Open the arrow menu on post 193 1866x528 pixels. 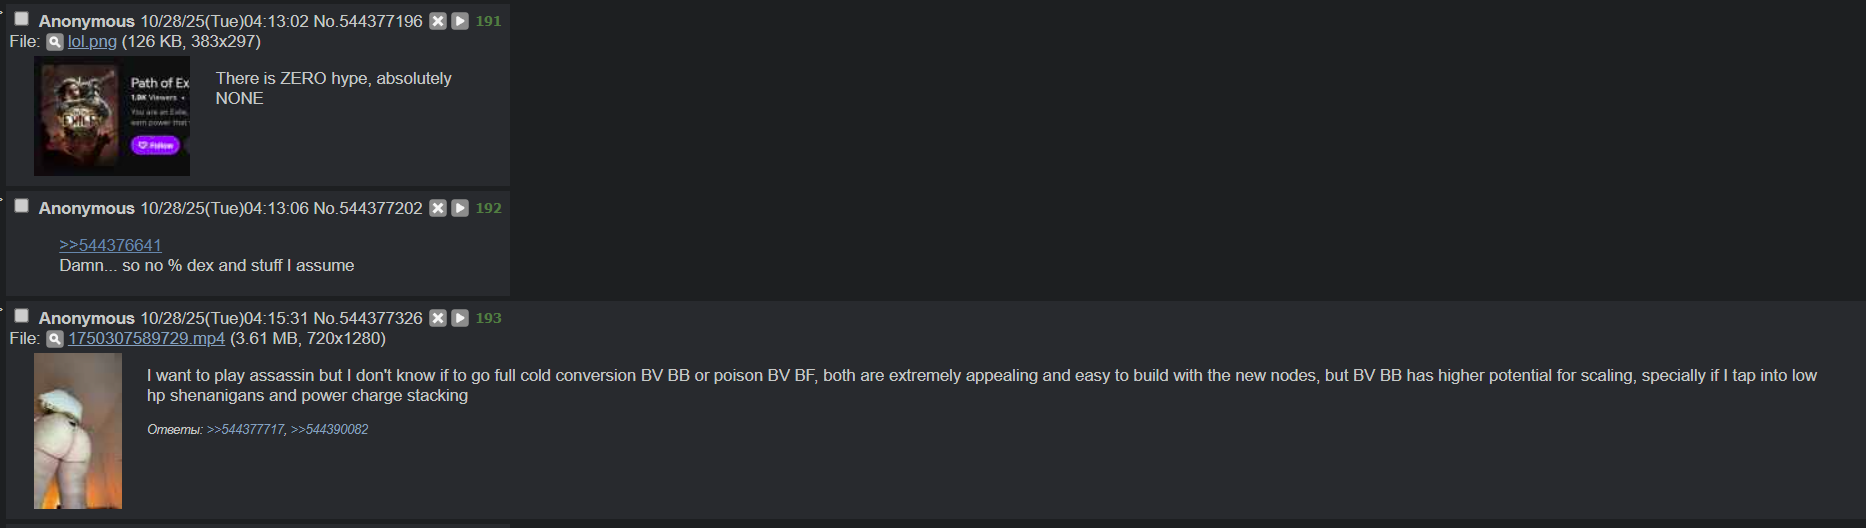click(460, 318)
